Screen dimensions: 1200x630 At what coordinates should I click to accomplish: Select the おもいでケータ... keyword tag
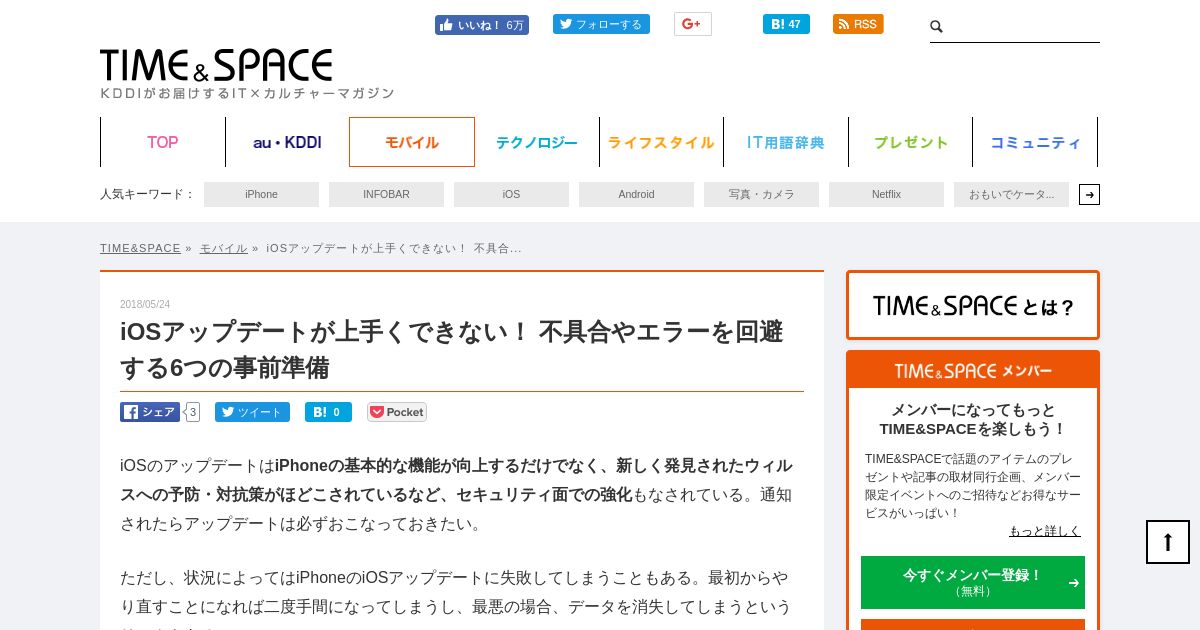click(x=1011, y=194)
